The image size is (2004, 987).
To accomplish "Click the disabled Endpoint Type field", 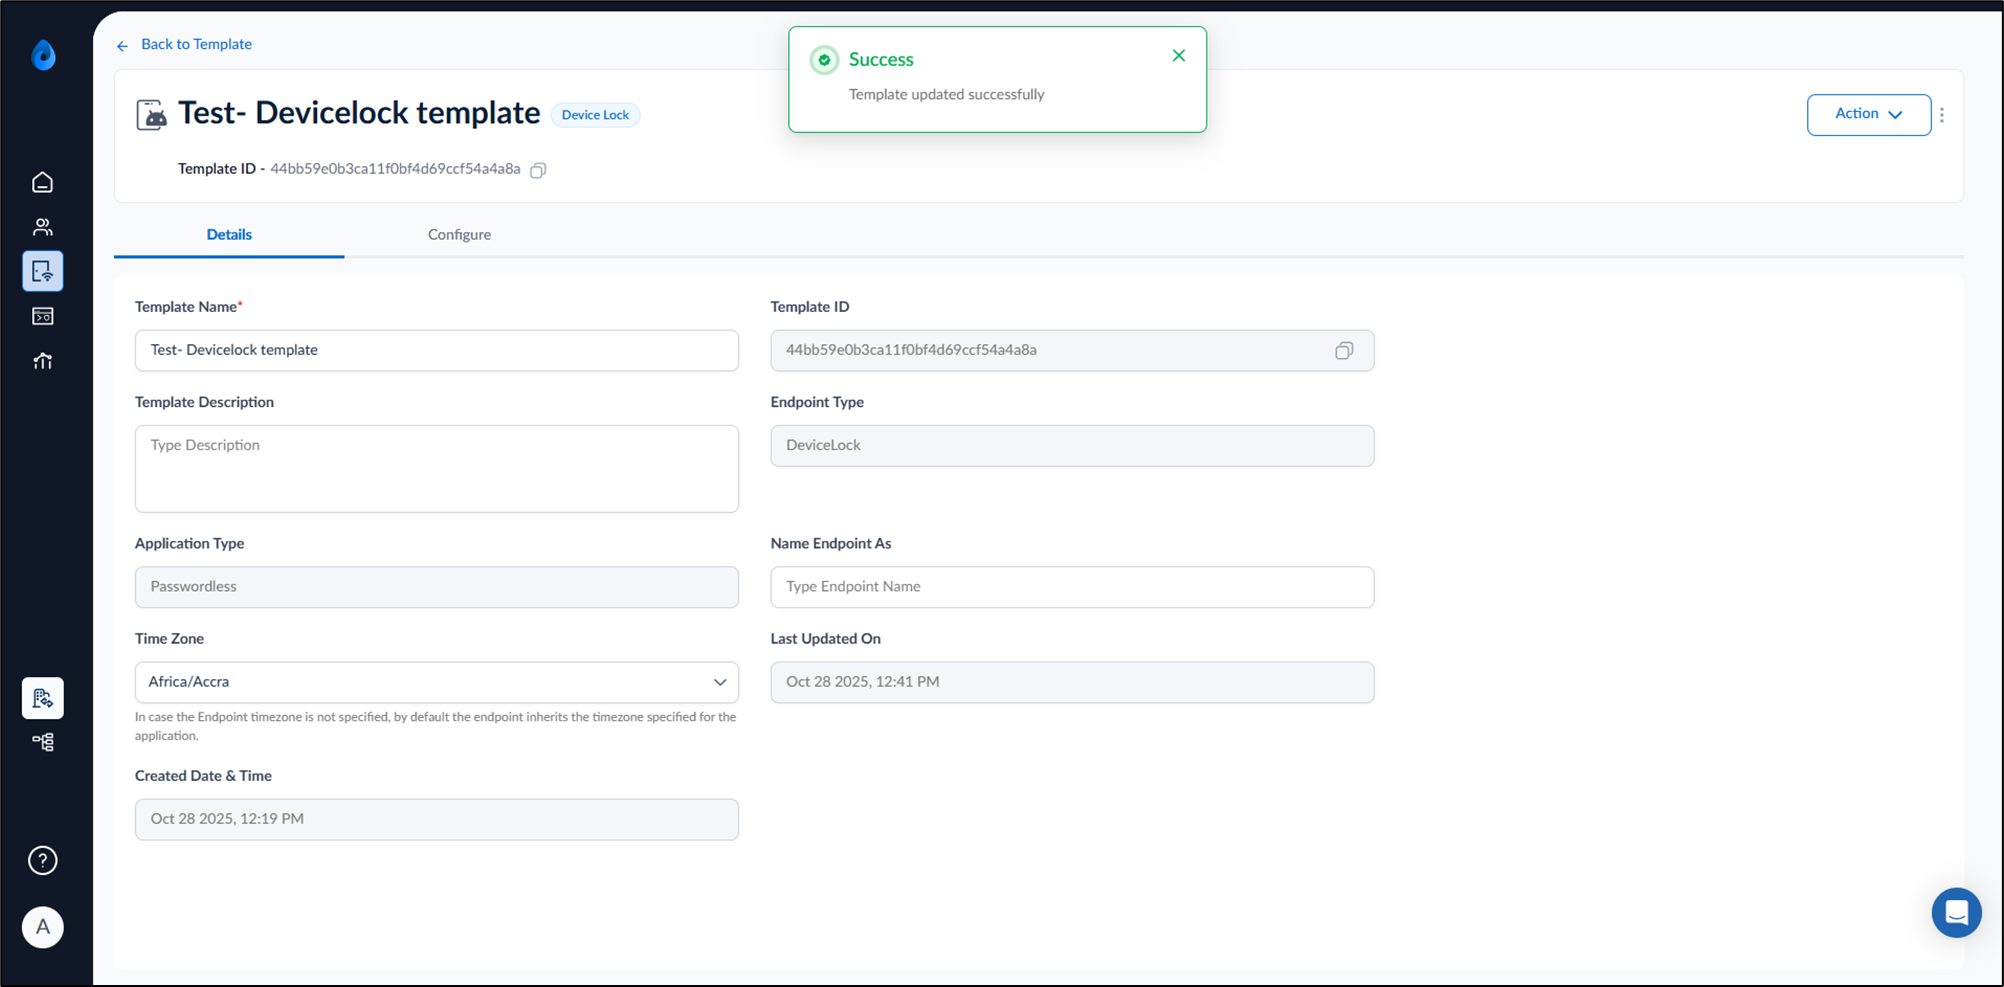I will click(1072, 446).
